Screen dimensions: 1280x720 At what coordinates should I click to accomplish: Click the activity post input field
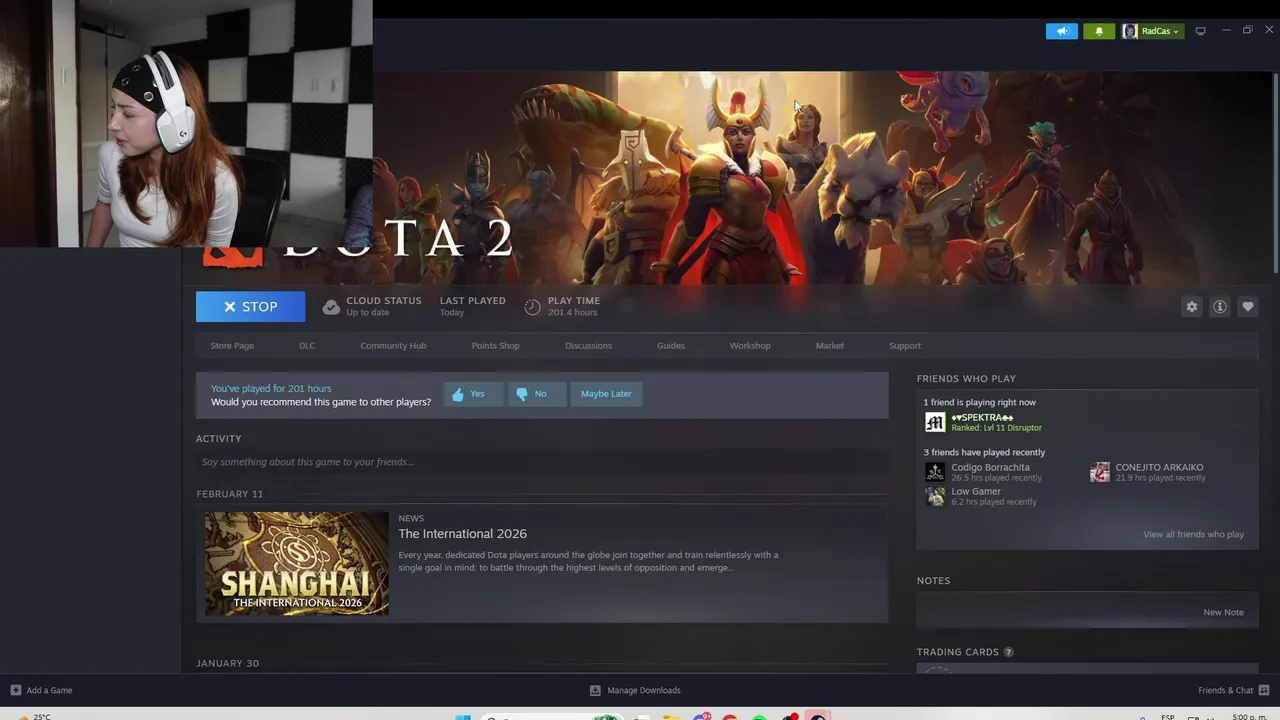[542, 462]
